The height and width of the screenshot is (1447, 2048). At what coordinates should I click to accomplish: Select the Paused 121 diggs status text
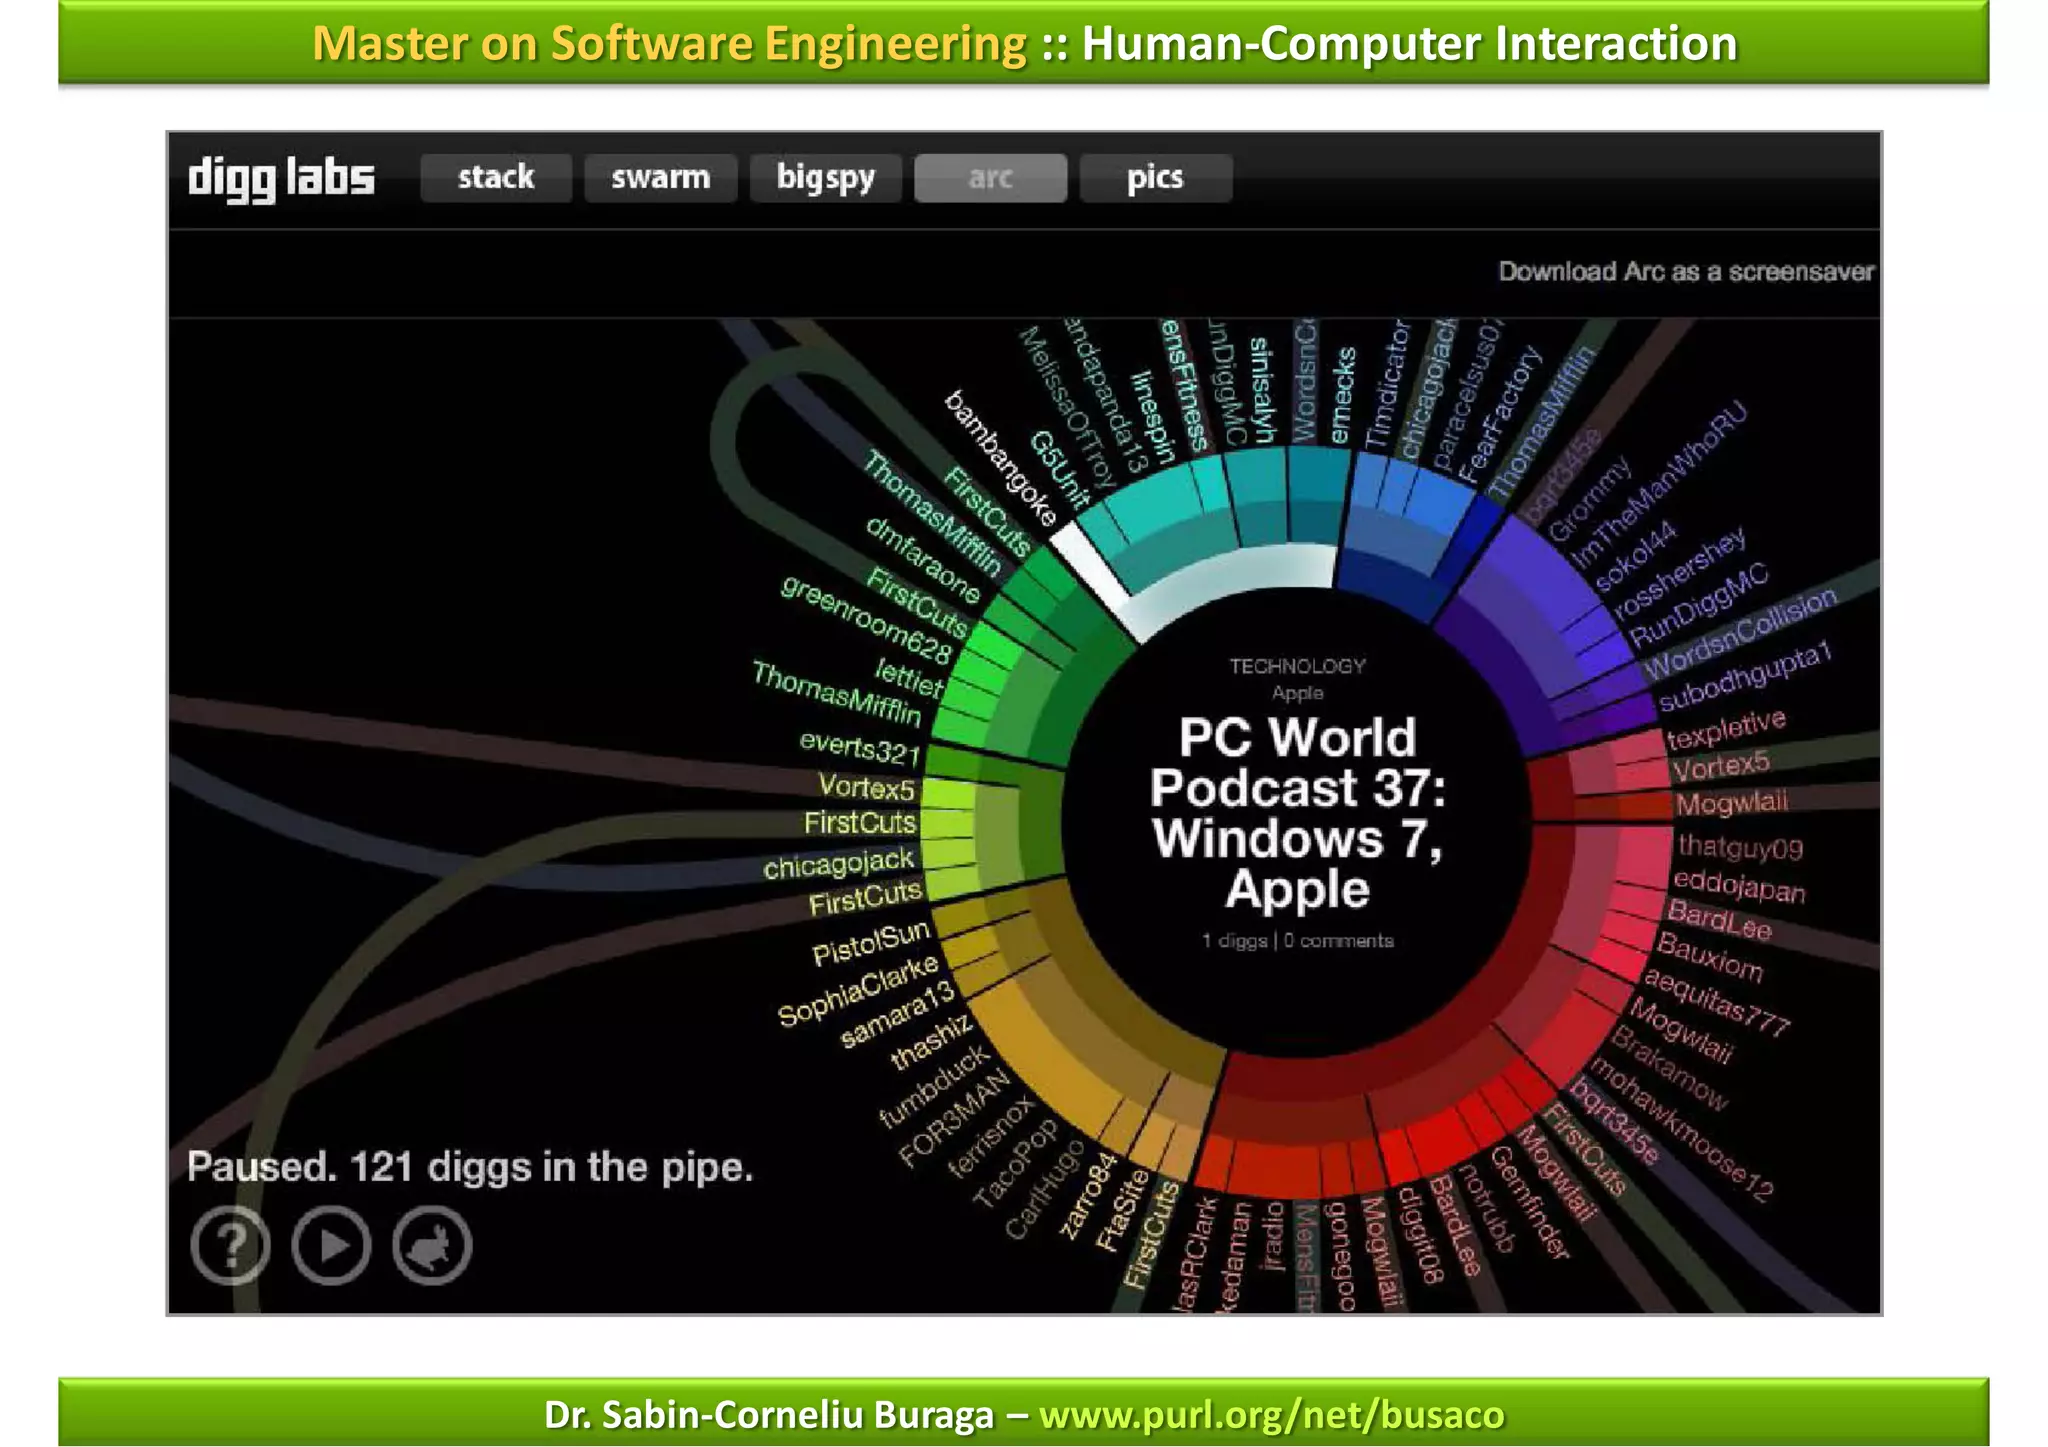469,1167
